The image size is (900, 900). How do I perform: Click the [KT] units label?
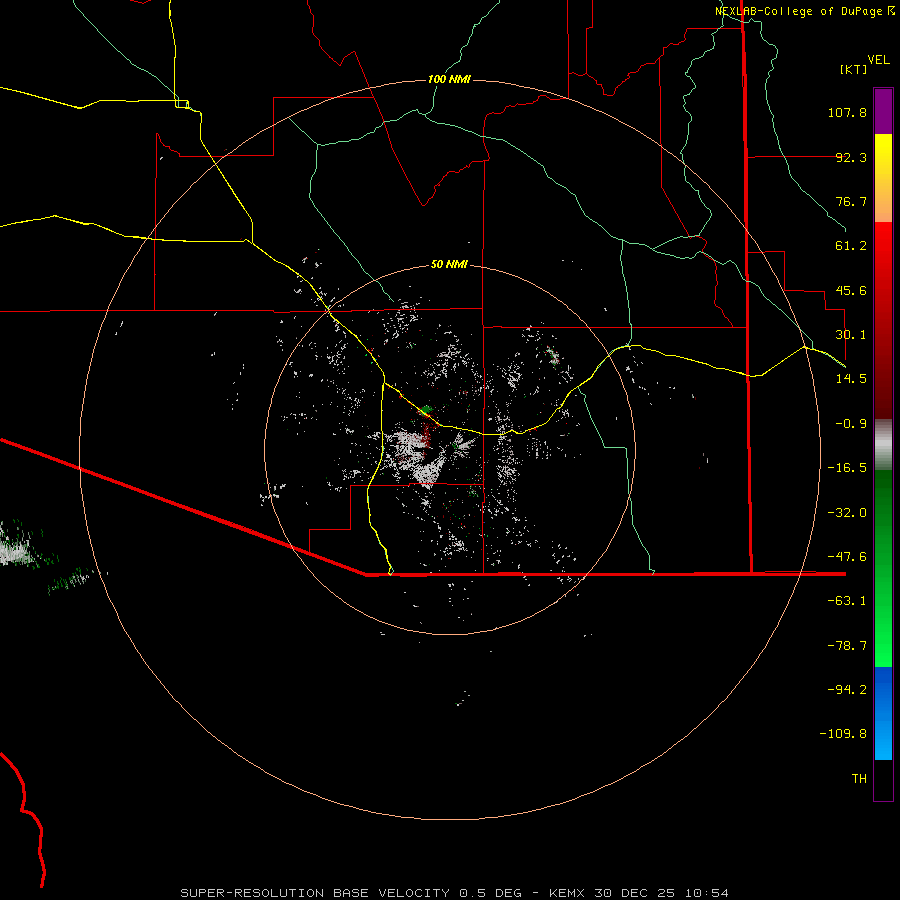coord(854,69)
